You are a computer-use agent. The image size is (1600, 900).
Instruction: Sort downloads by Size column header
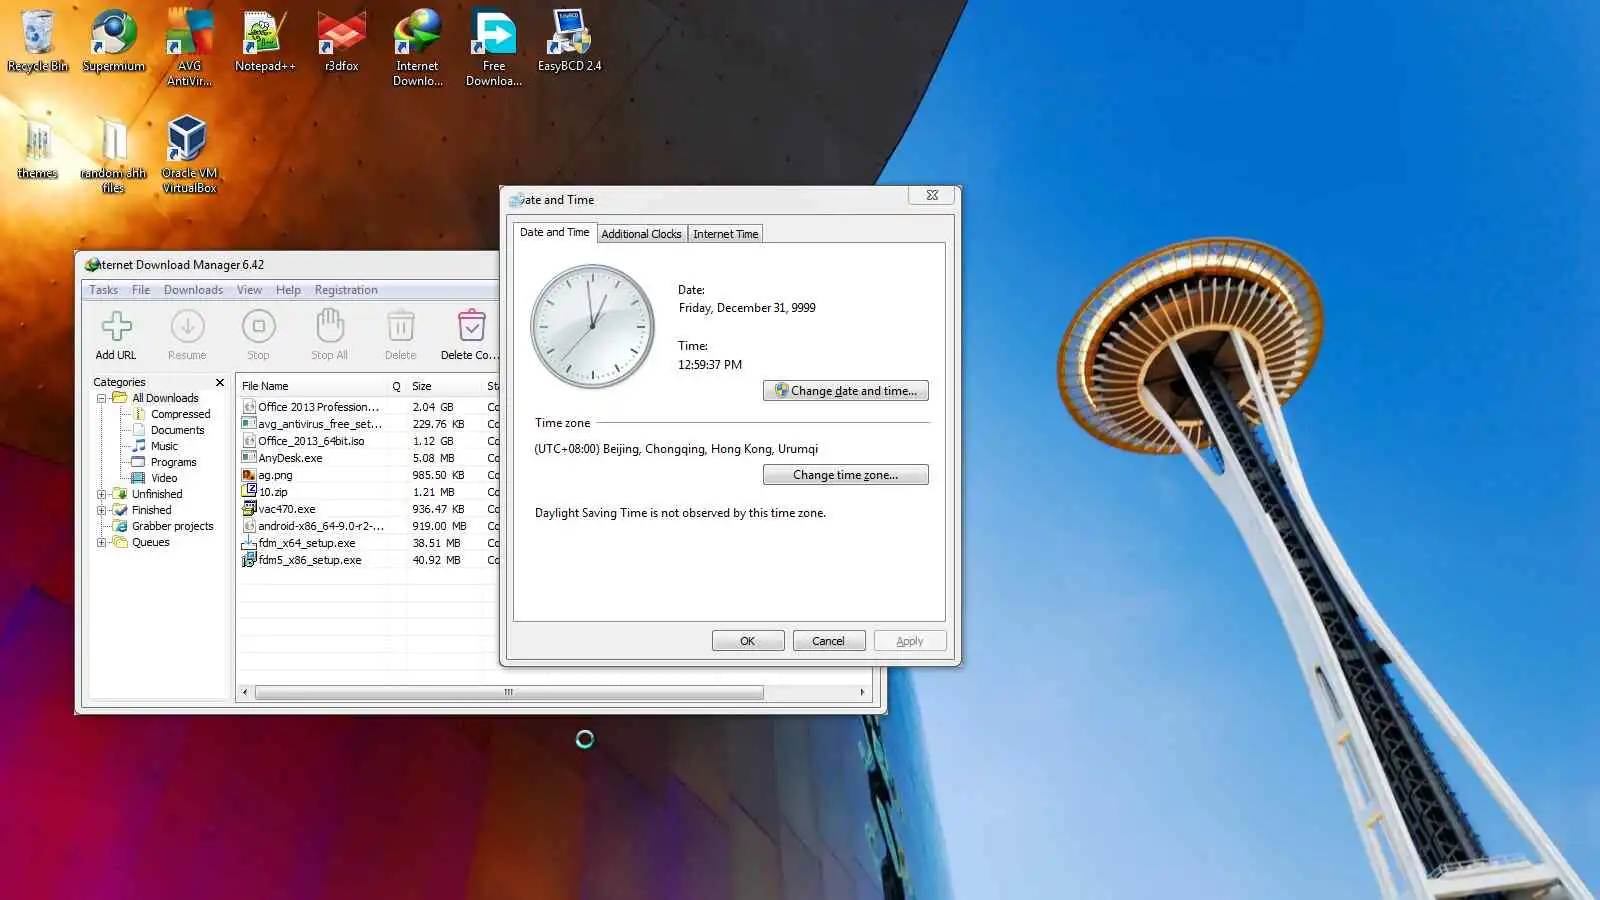(x=445, y=386)
